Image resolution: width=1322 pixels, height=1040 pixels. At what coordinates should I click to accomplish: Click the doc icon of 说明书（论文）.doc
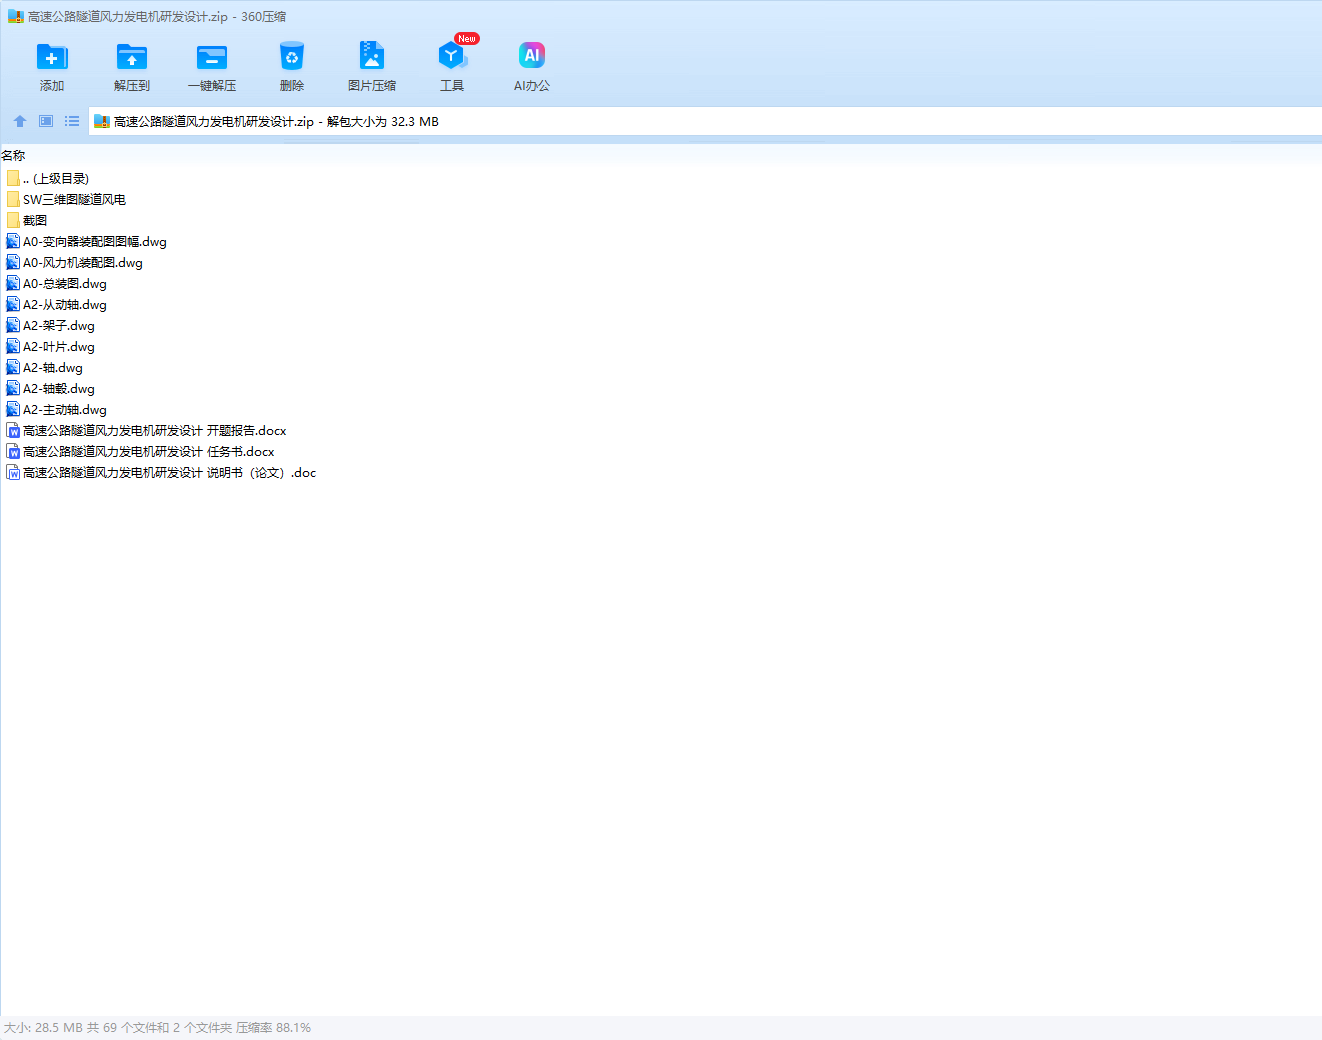coord(13,472)
